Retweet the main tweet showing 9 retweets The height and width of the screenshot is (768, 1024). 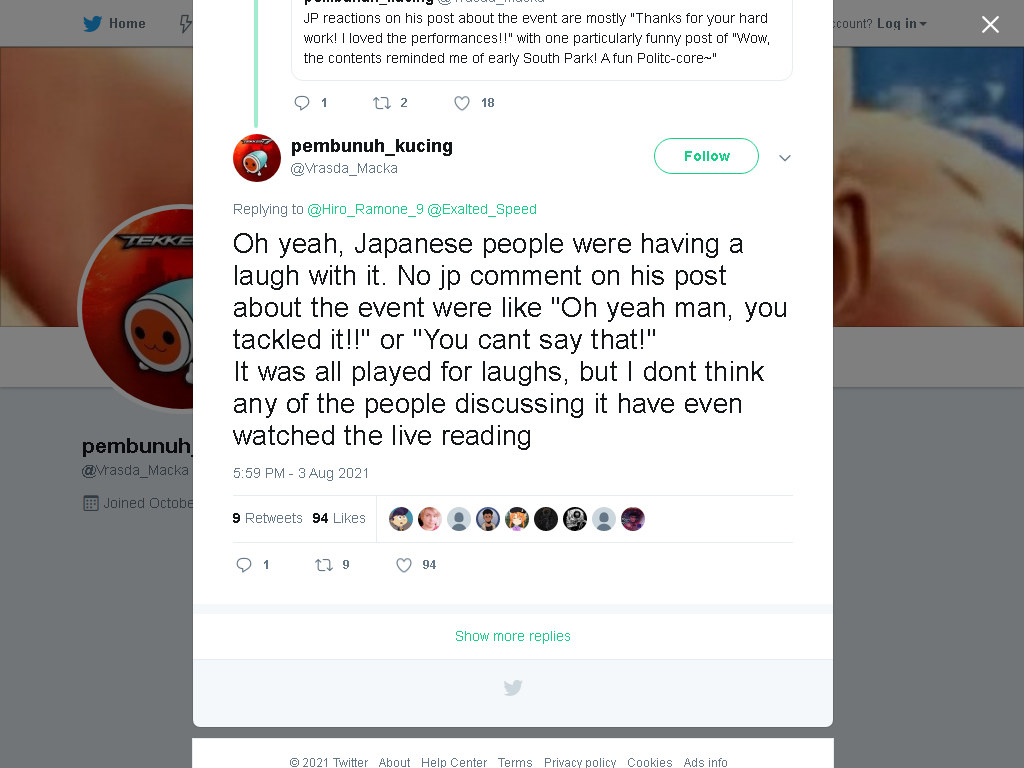tap(324, 565)
